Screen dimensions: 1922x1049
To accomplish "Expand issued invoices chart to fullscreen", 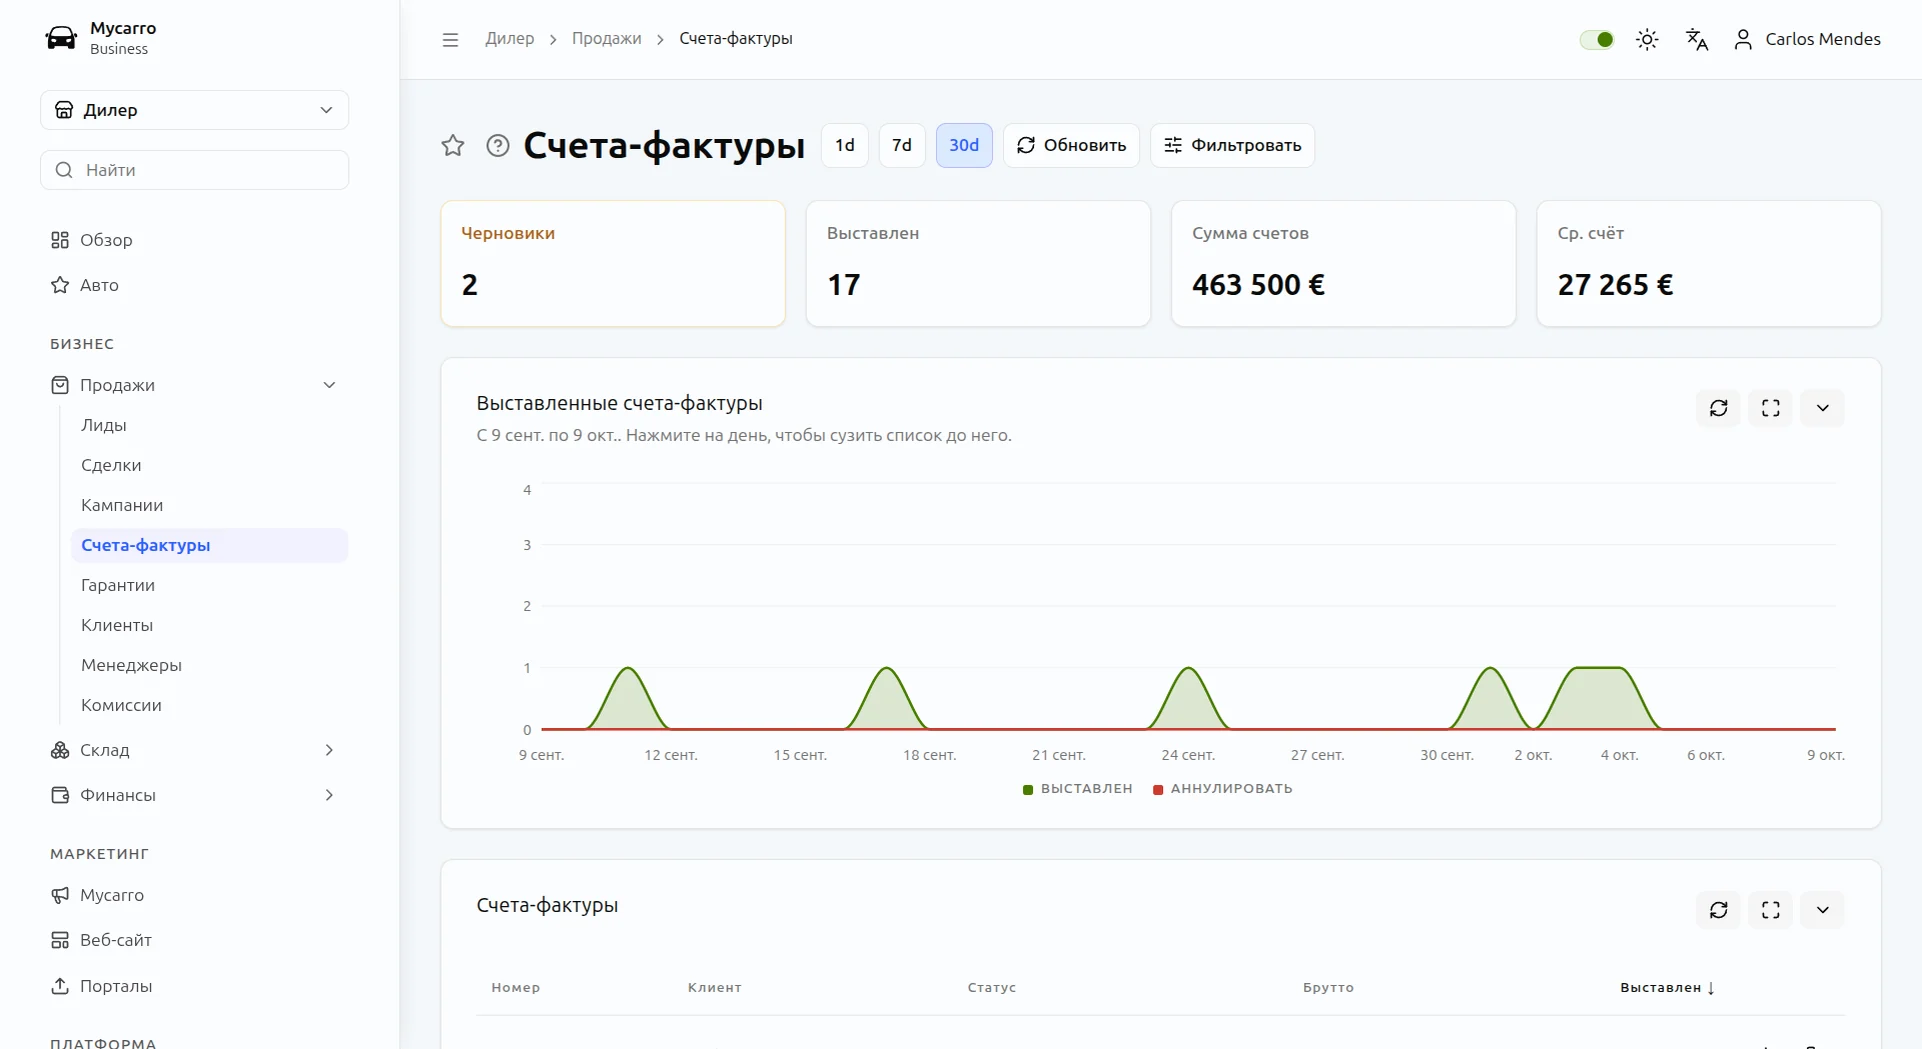I will pyautogui.click(x=1771, y=408).
